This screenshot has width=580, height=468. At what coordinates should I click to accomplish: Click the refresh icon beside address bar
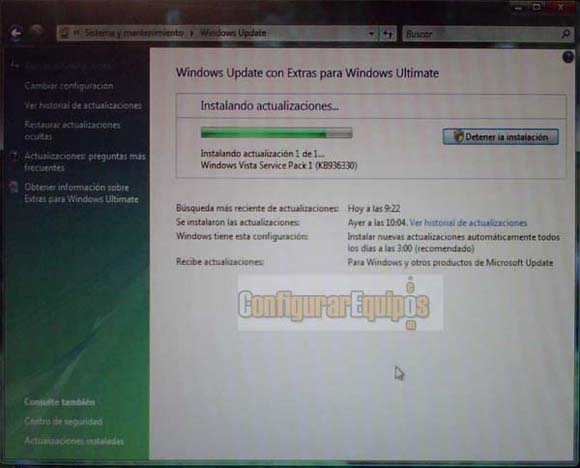click(x=388, y=34)
